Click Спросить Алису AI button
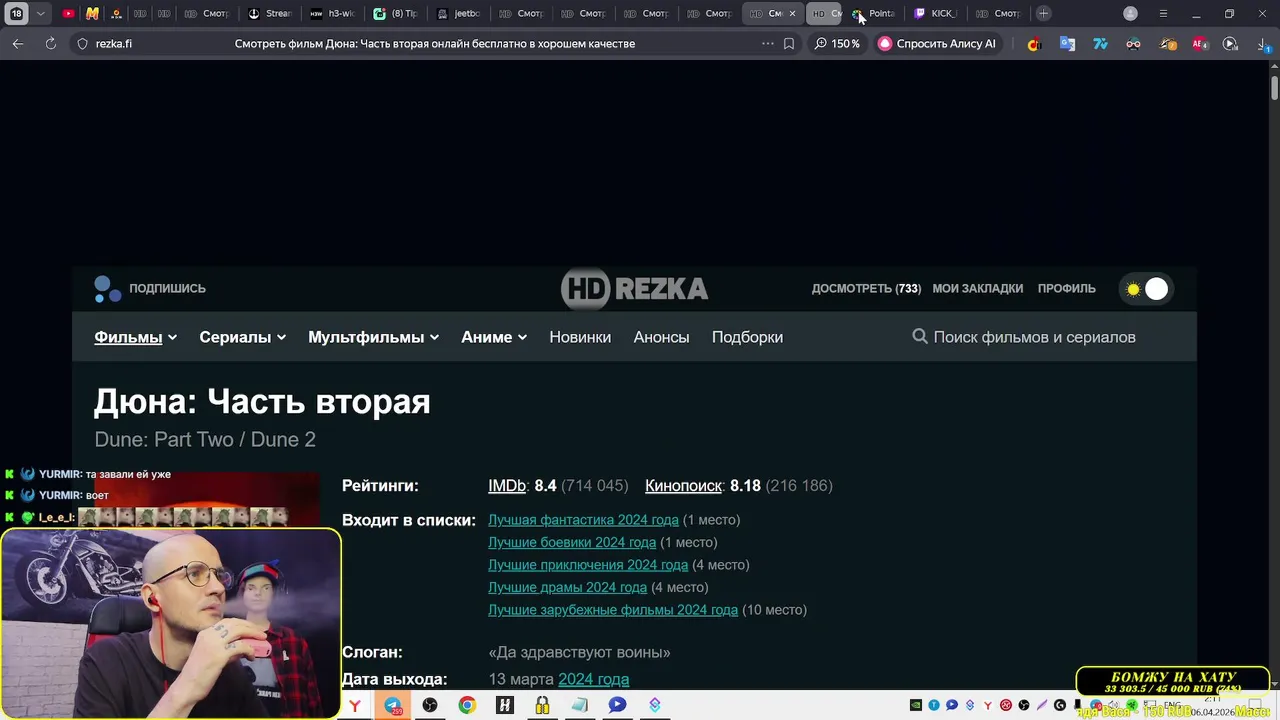Viewport: 1280px width, 720px height. click(x=937, y=44)
